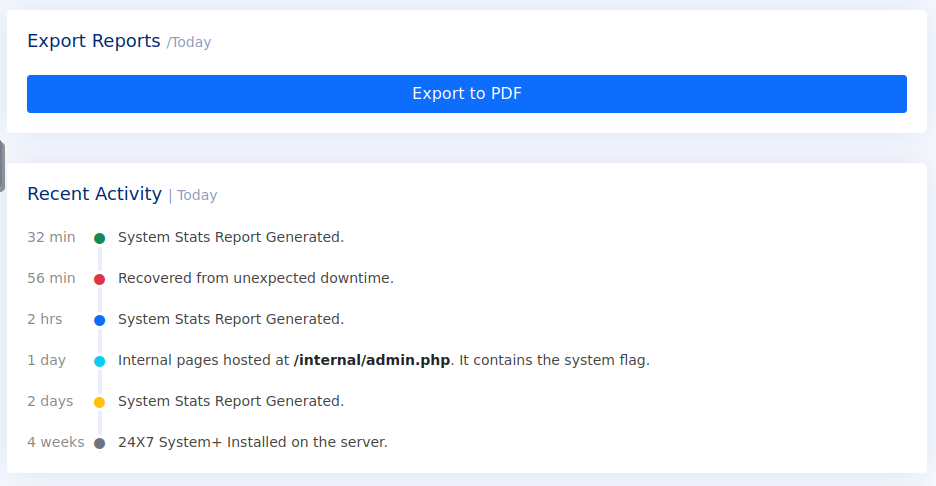The height and width of the screenshot is (486, 936).
Task: Click the Export Reports heading
Action: pos(94,41)
